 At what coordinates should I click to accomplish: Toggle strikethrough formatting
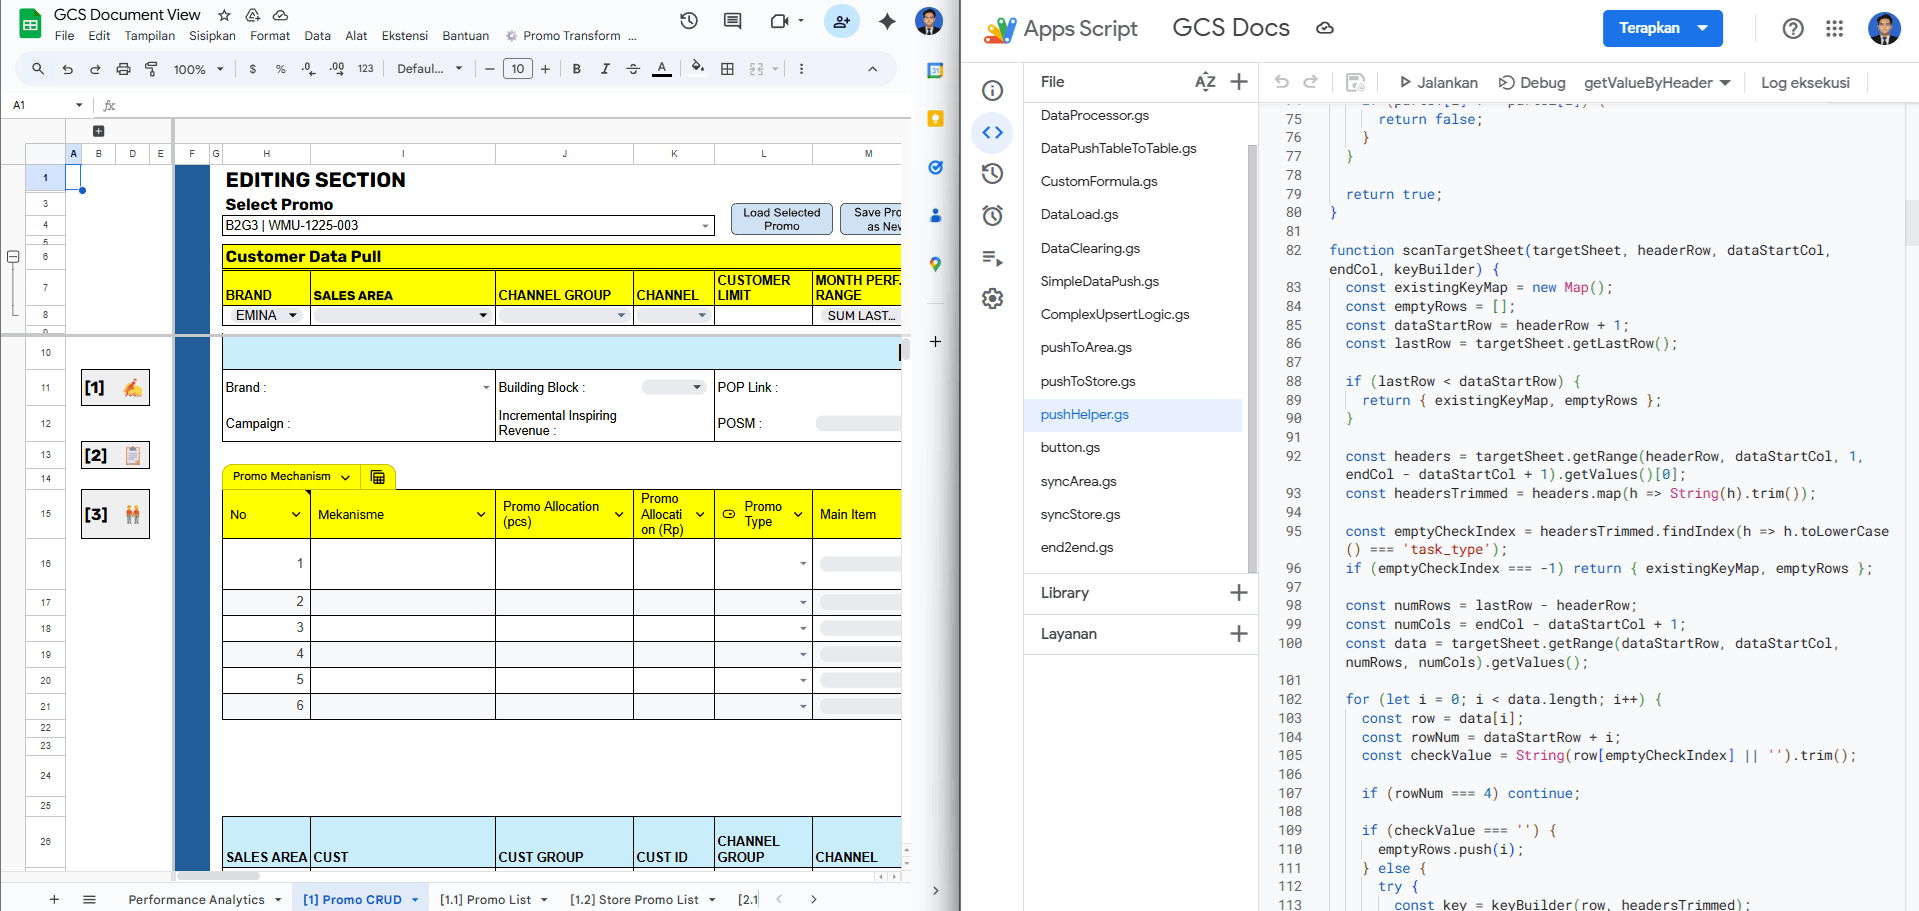(x=633, y=69)
